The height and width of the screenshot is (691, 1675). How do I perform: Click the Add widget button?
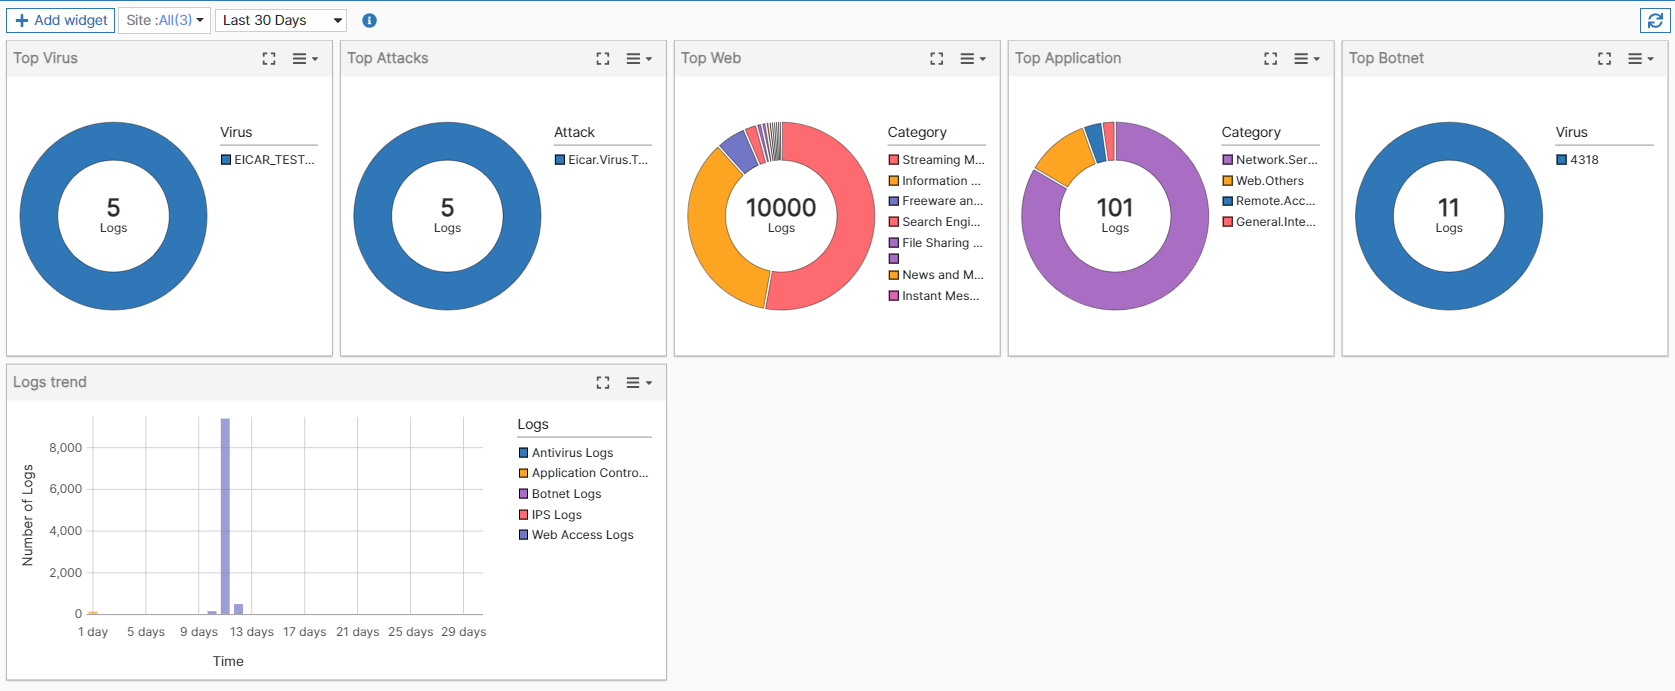tap(60, 20)
